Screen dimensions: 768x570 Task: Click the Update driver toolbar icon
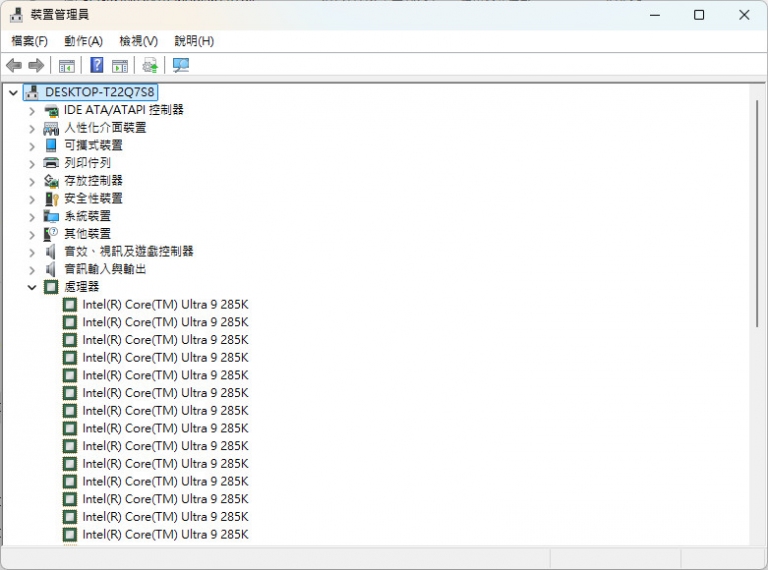tap(150, 65)
